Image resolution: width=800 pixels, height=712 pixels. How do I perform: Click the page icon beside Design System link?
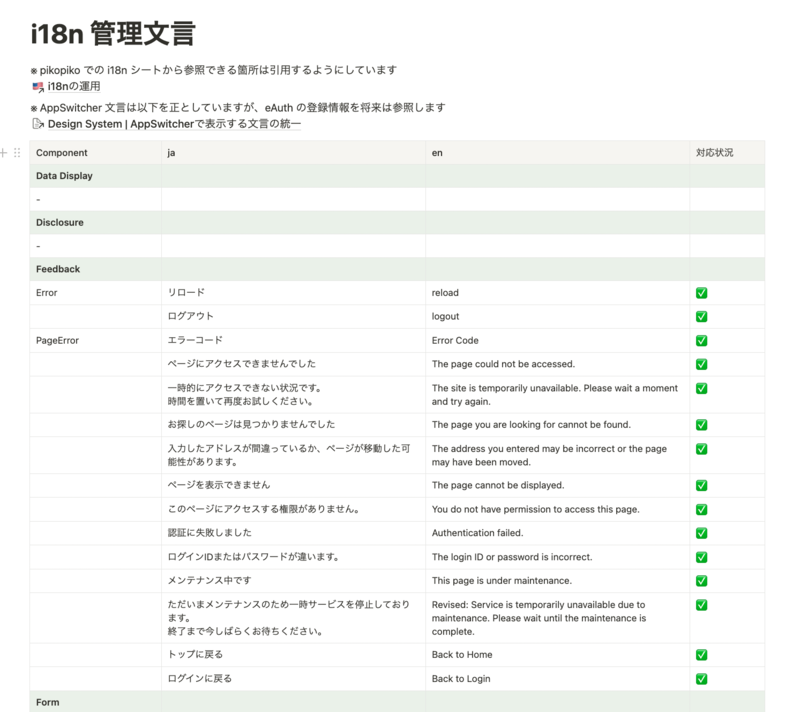point(38,124)
